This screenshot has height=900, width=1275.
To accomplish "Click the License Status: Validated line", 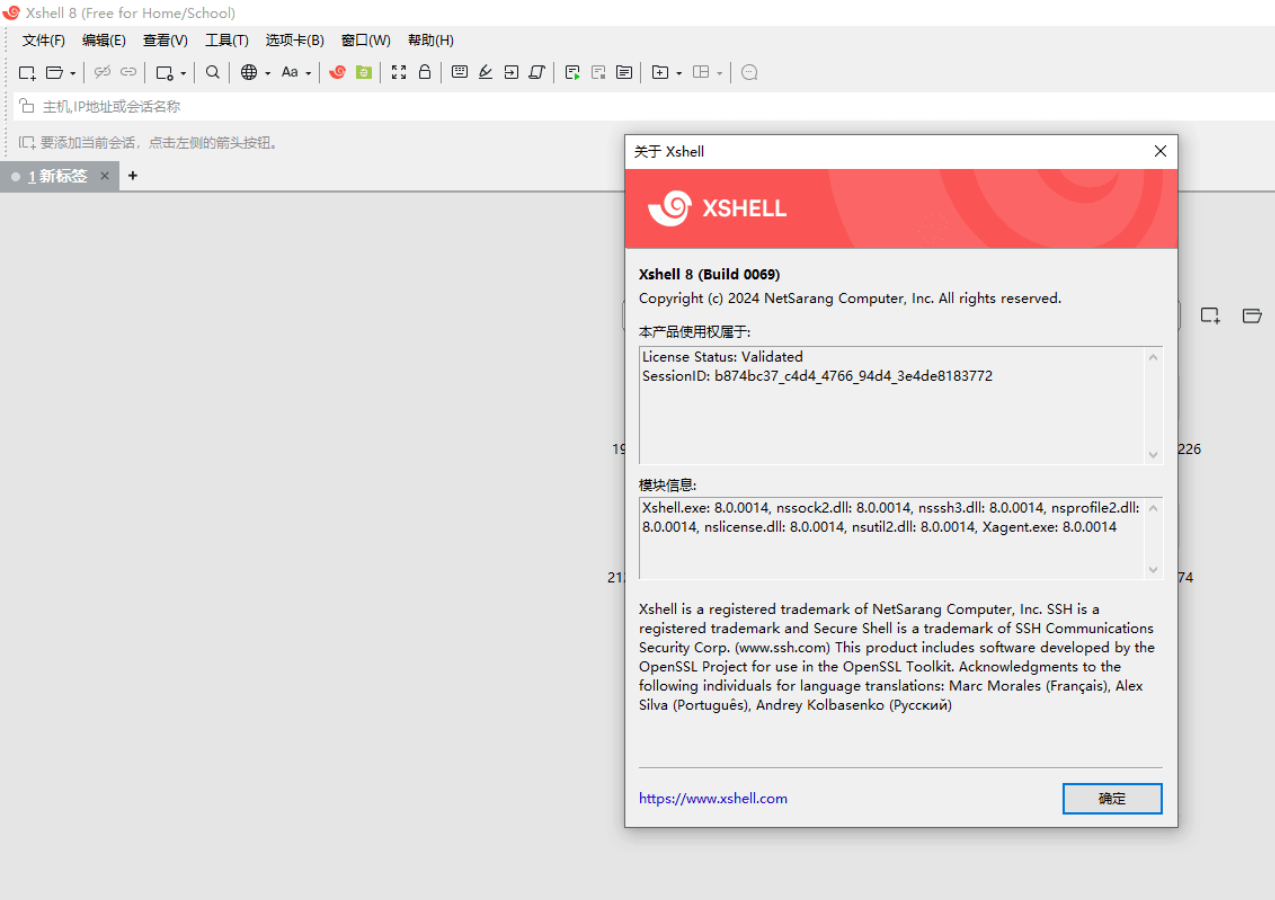I will (722, 356).
